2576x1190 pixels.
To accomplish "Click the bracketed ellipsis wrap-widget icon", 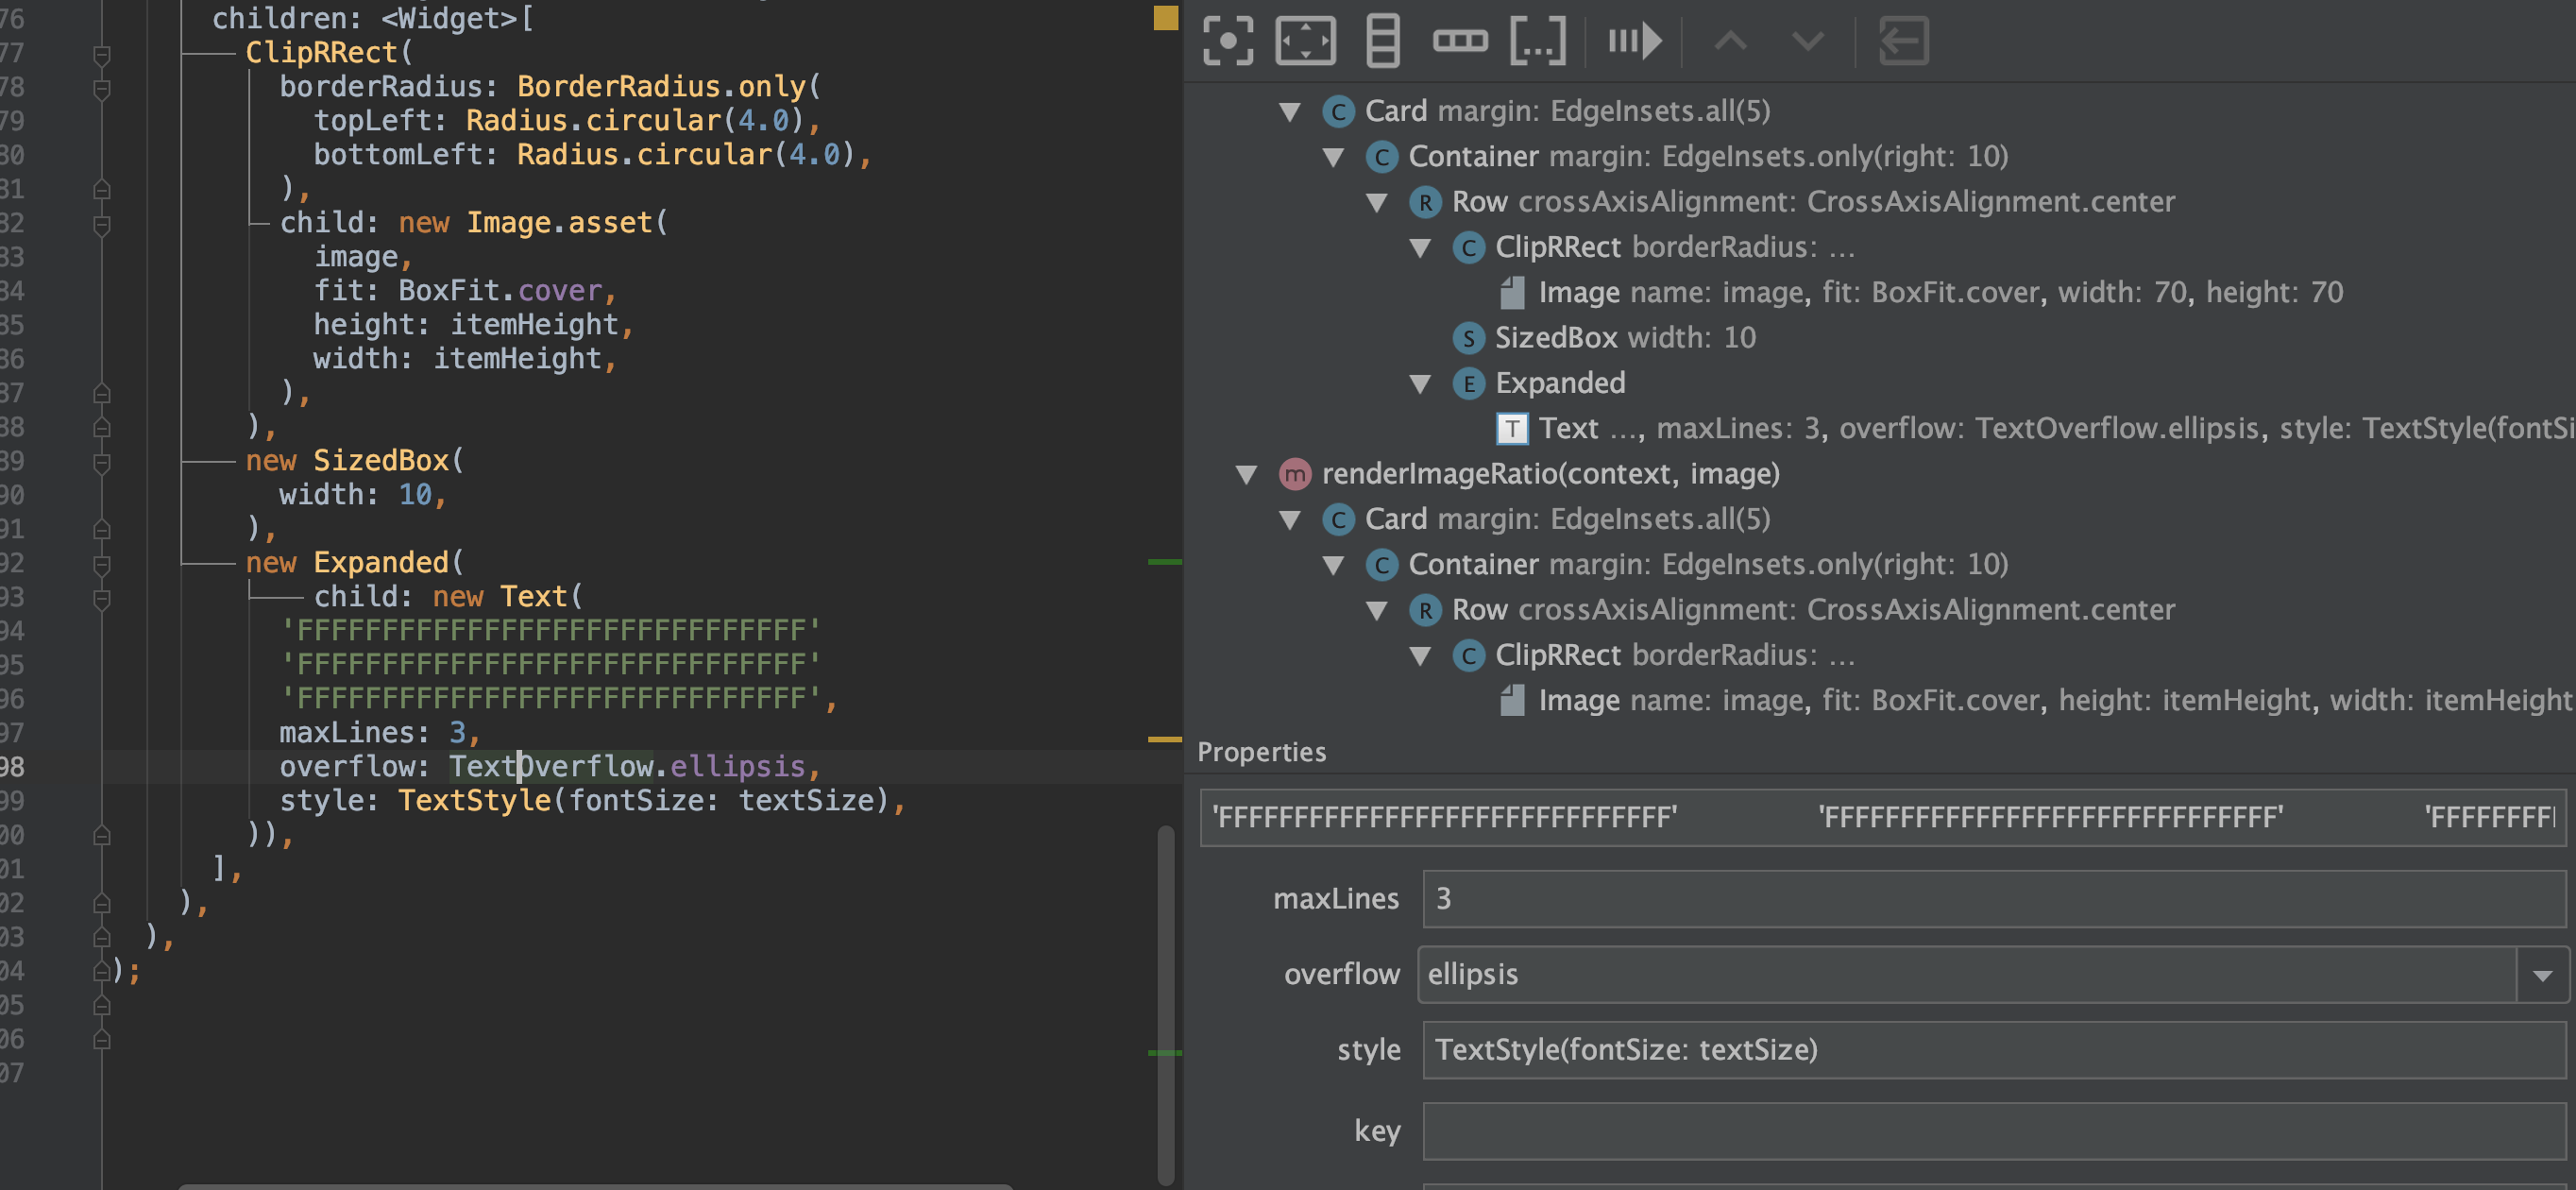I will point(1537,41).
